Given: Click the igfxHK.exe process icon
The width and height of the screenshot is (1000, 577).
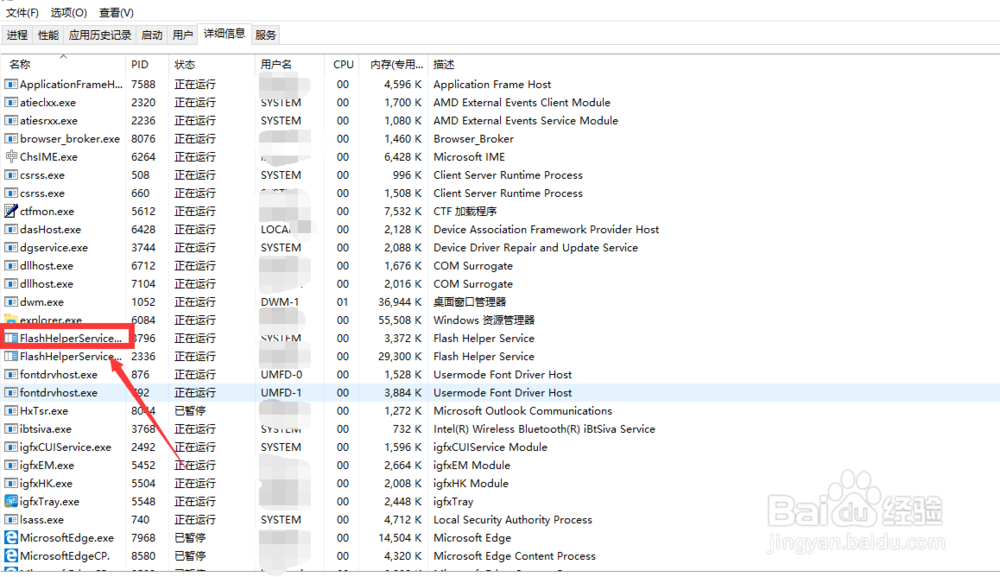Looking at the screenshot, I should 11,483.
